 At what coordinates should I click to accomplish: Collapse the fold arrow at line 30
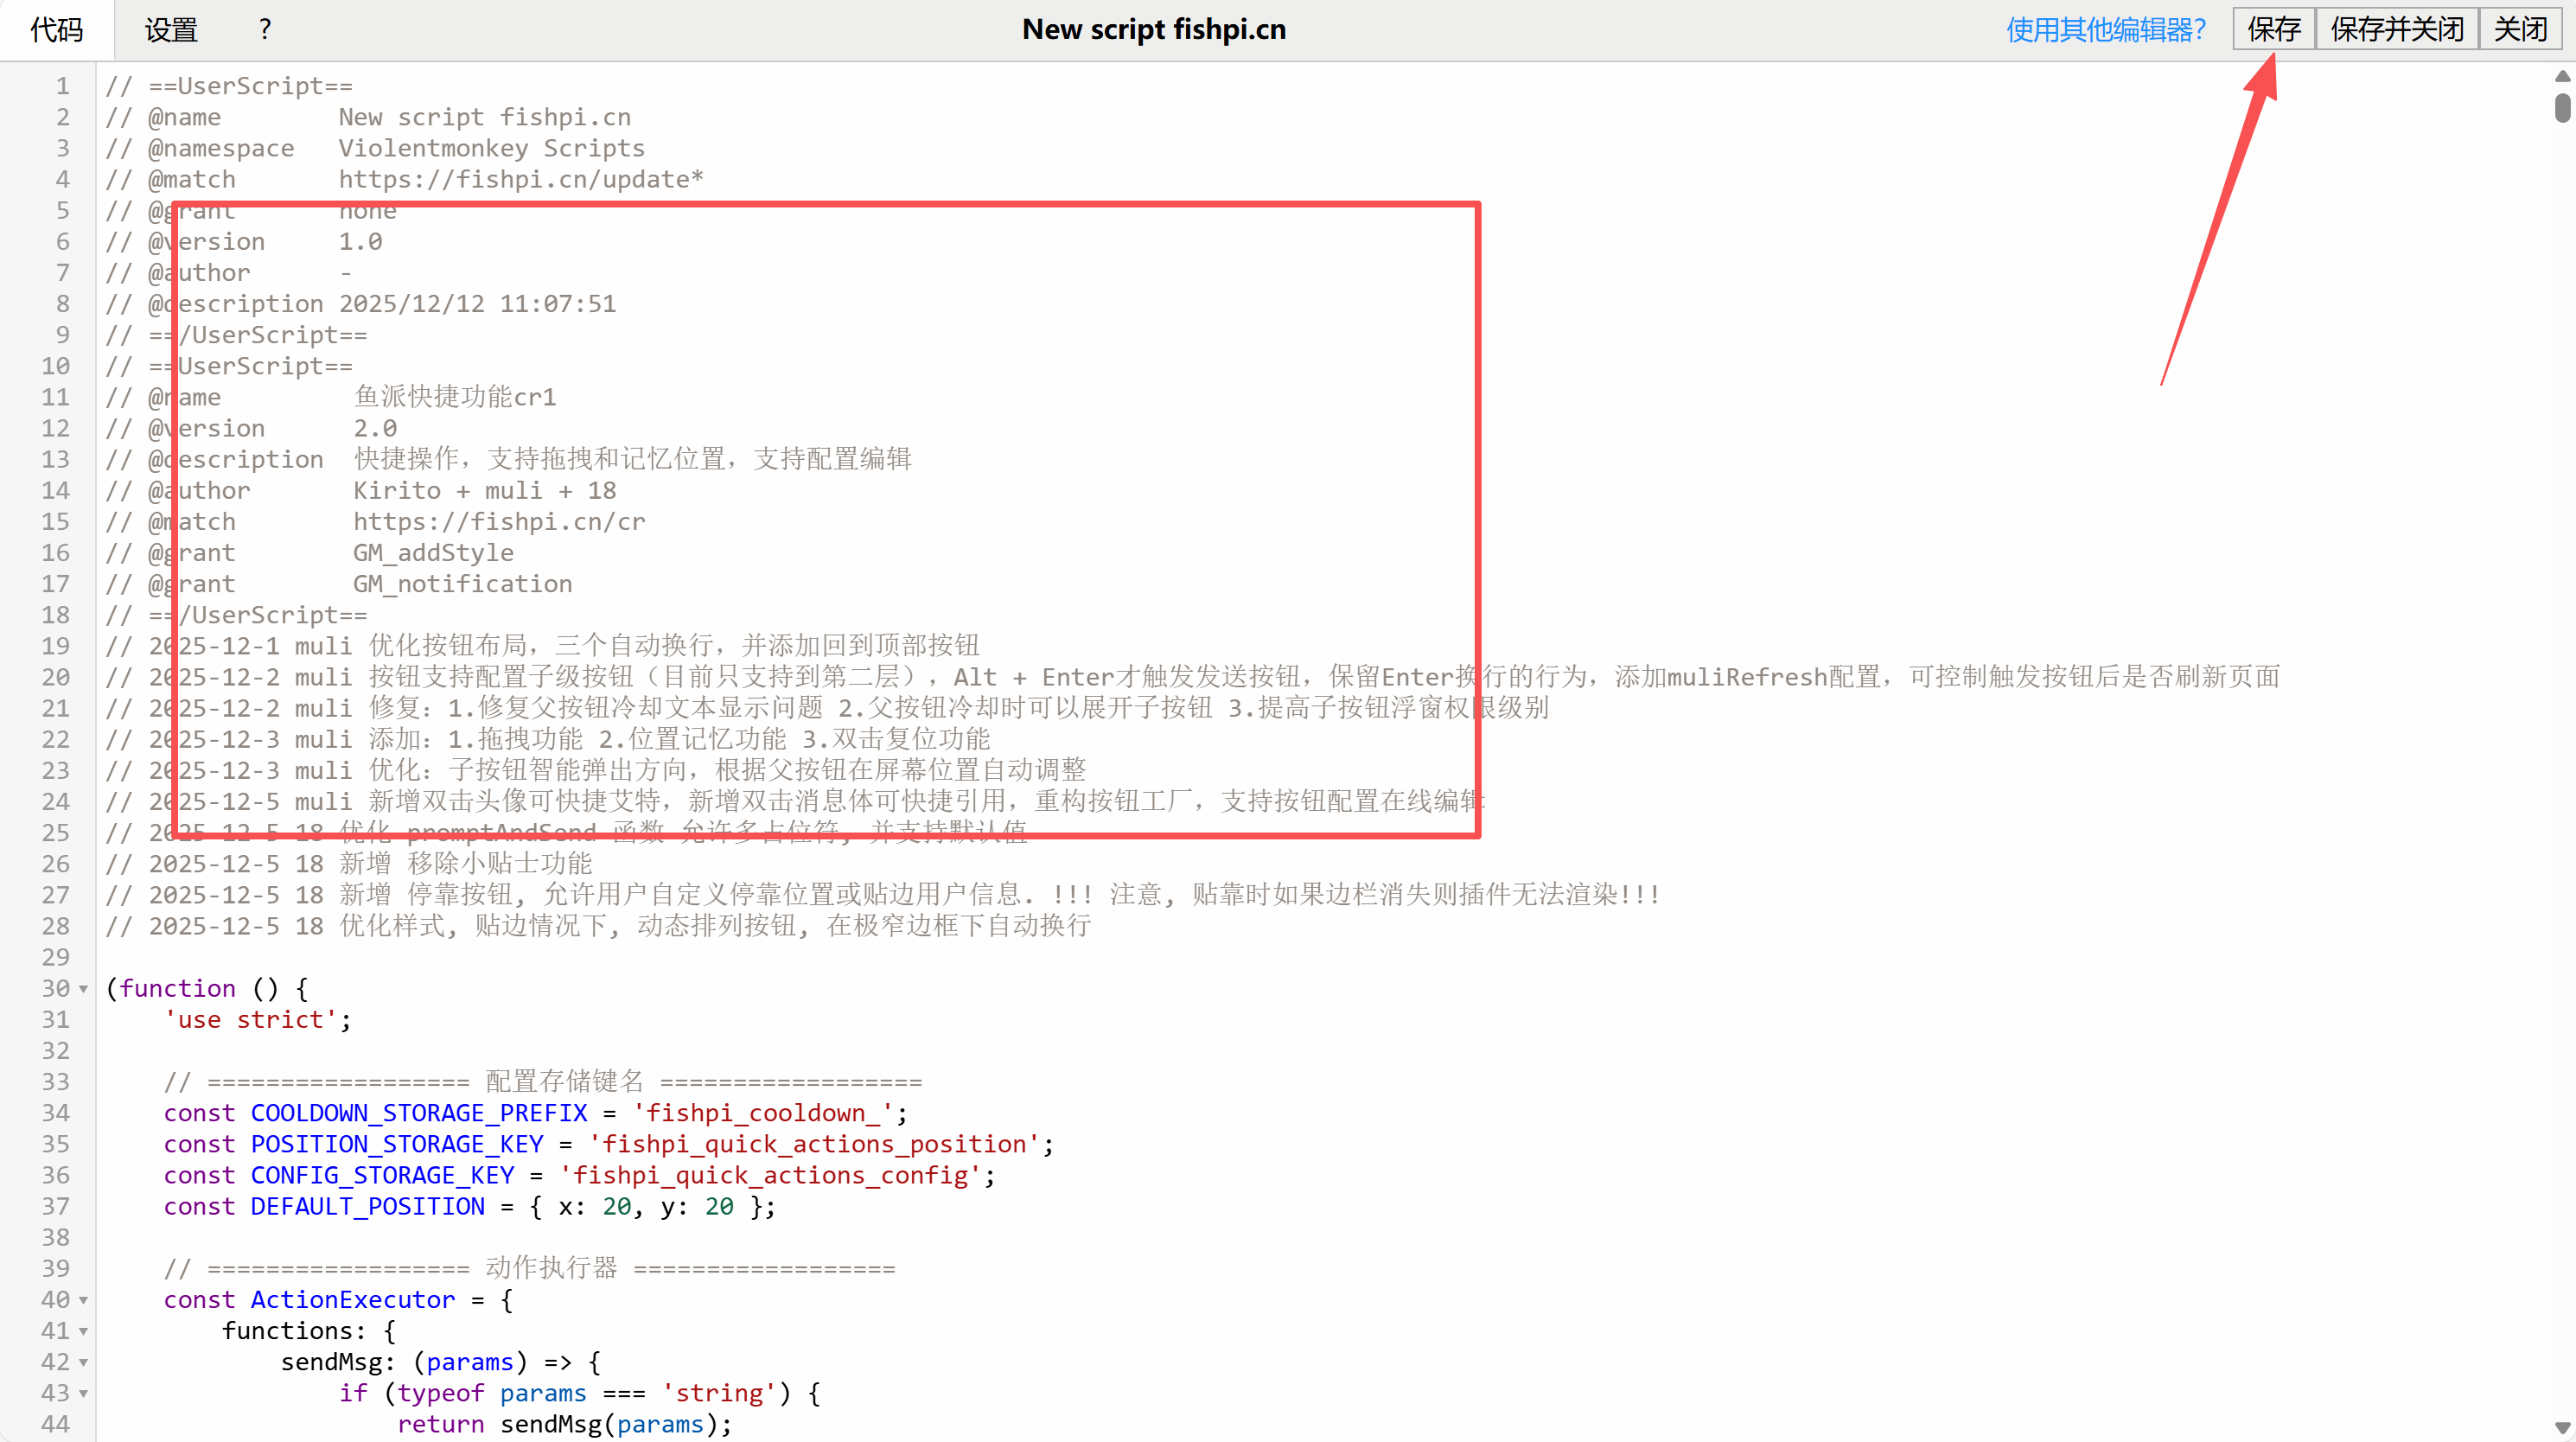(84, 989)
